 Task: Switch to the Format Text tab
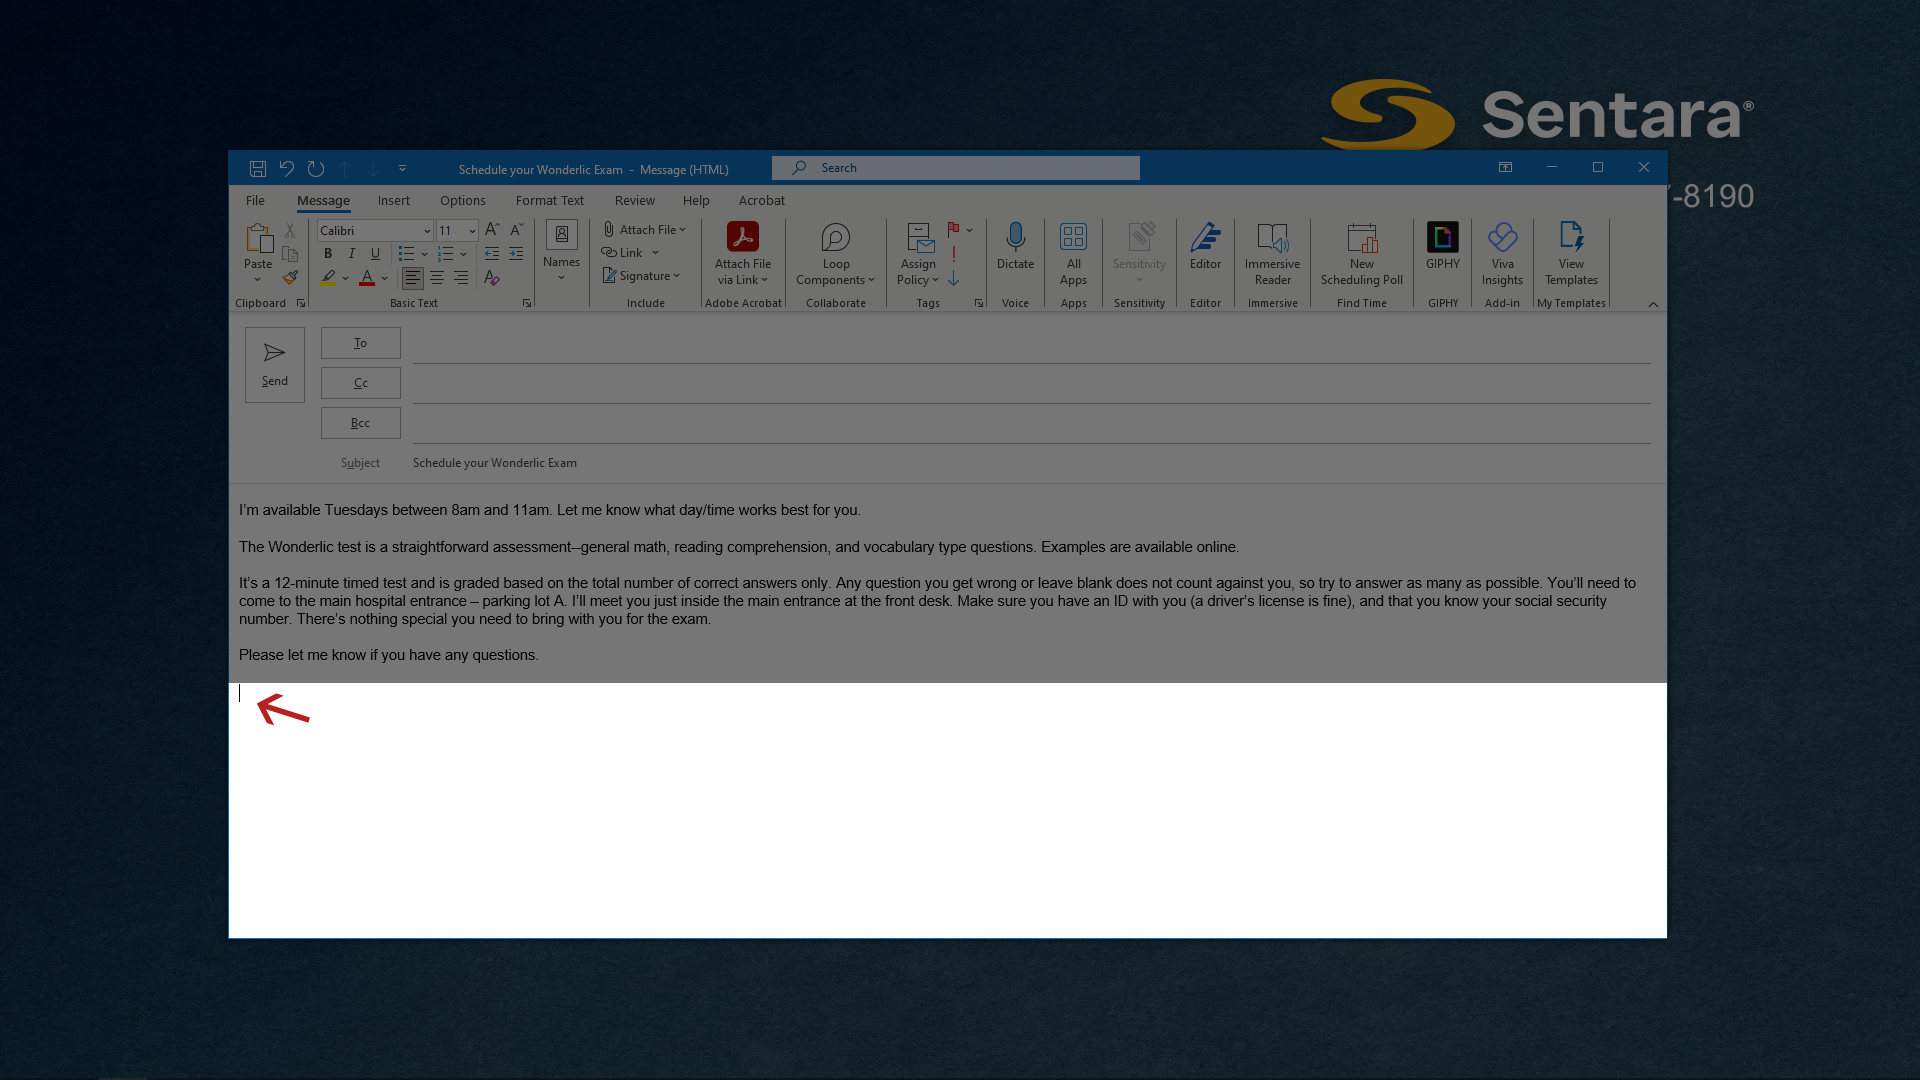pos(550,200)
